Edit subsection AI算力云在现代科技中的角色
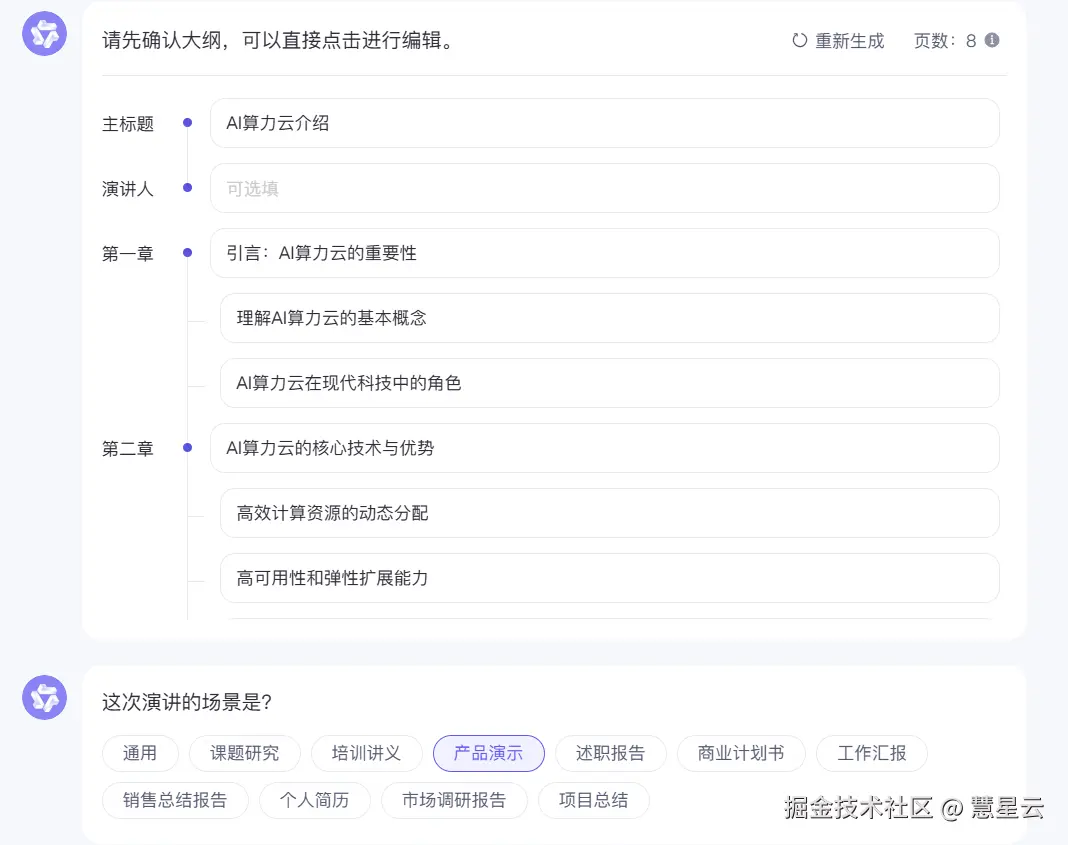 pyautogui.click(x=610, y=383)
